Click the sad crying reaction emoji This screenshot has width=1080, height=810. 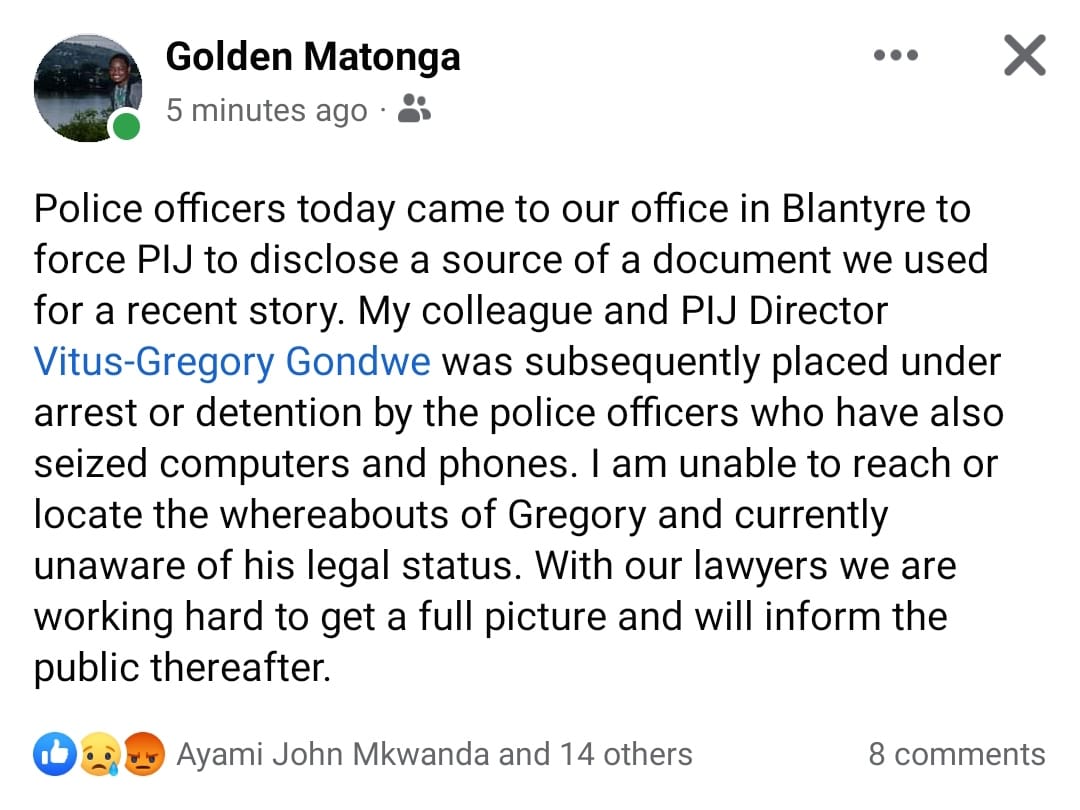point(100,754)
